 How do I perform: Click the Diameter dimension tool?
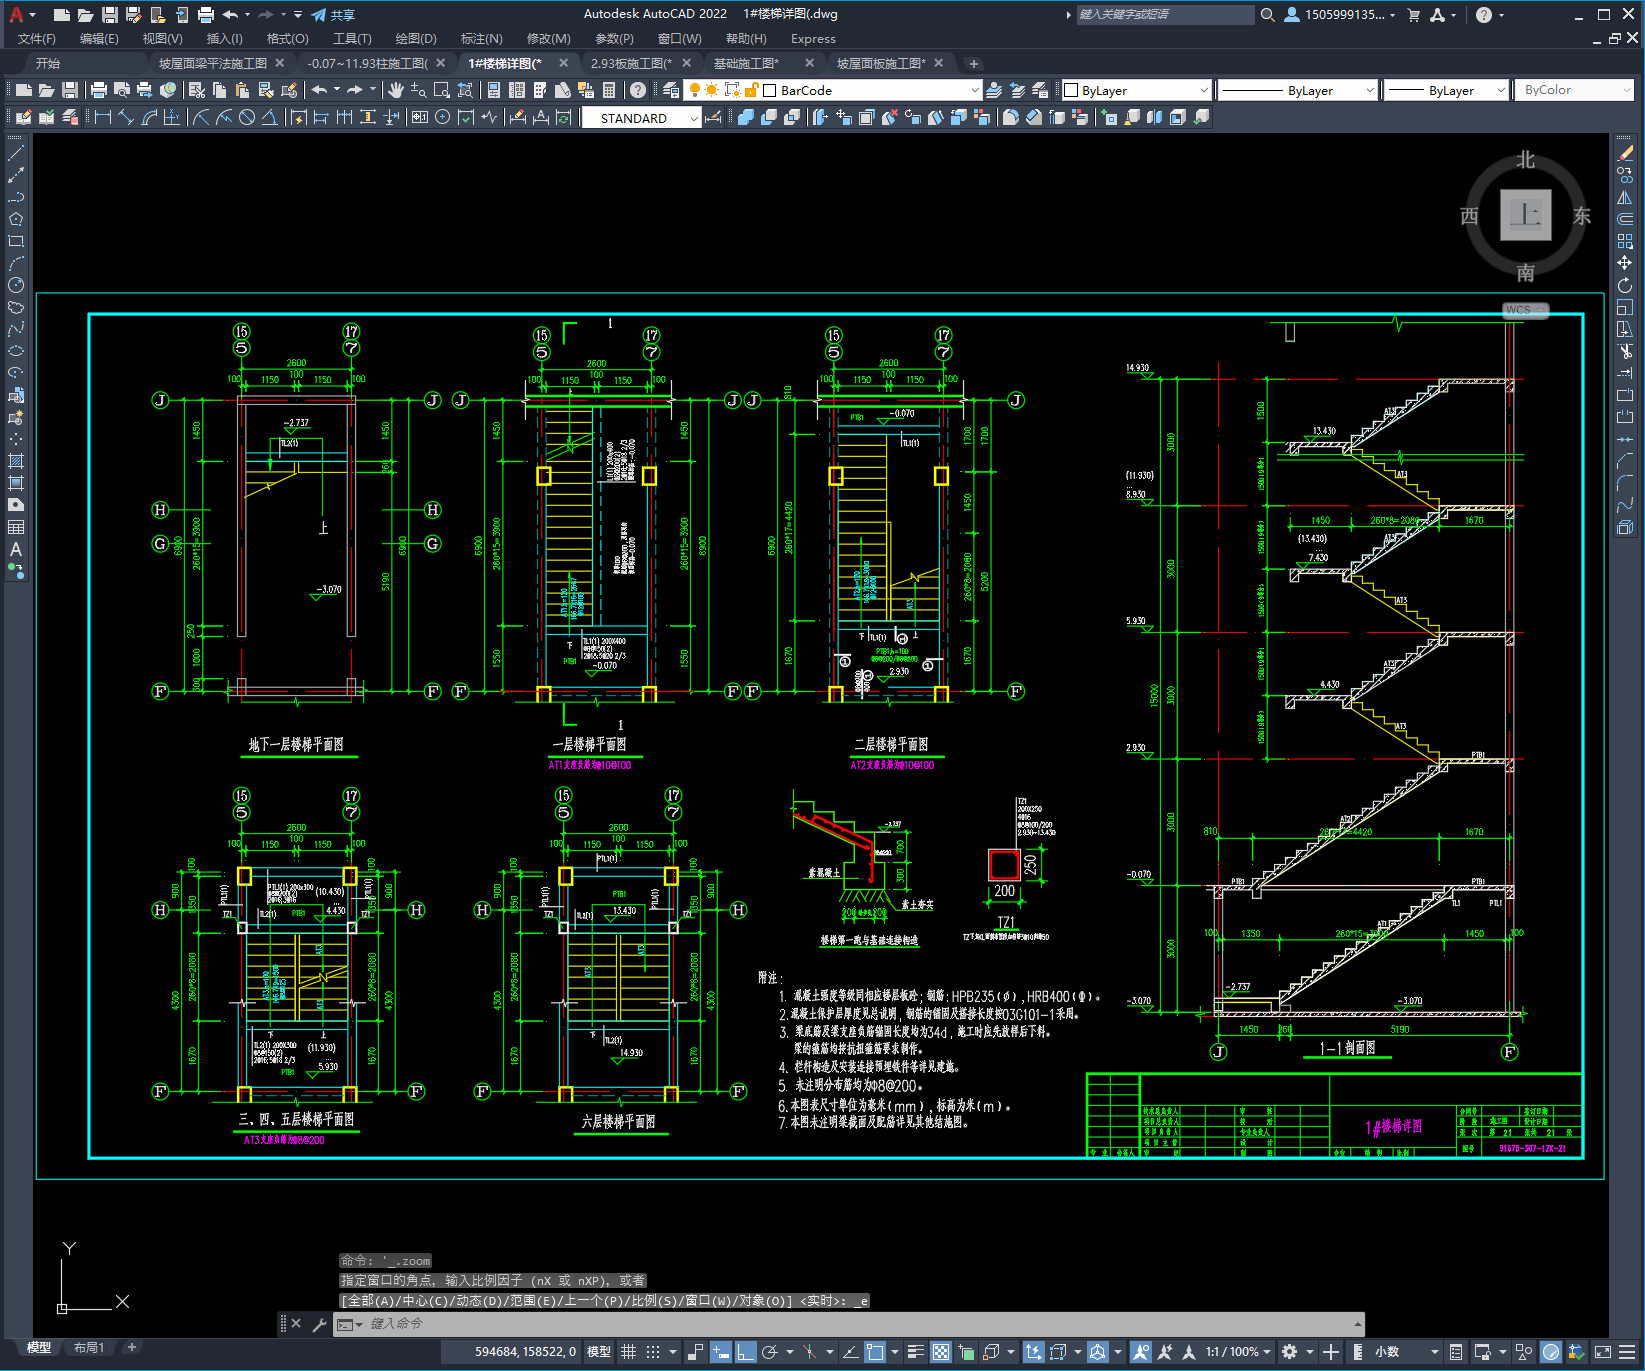[247, 117]
